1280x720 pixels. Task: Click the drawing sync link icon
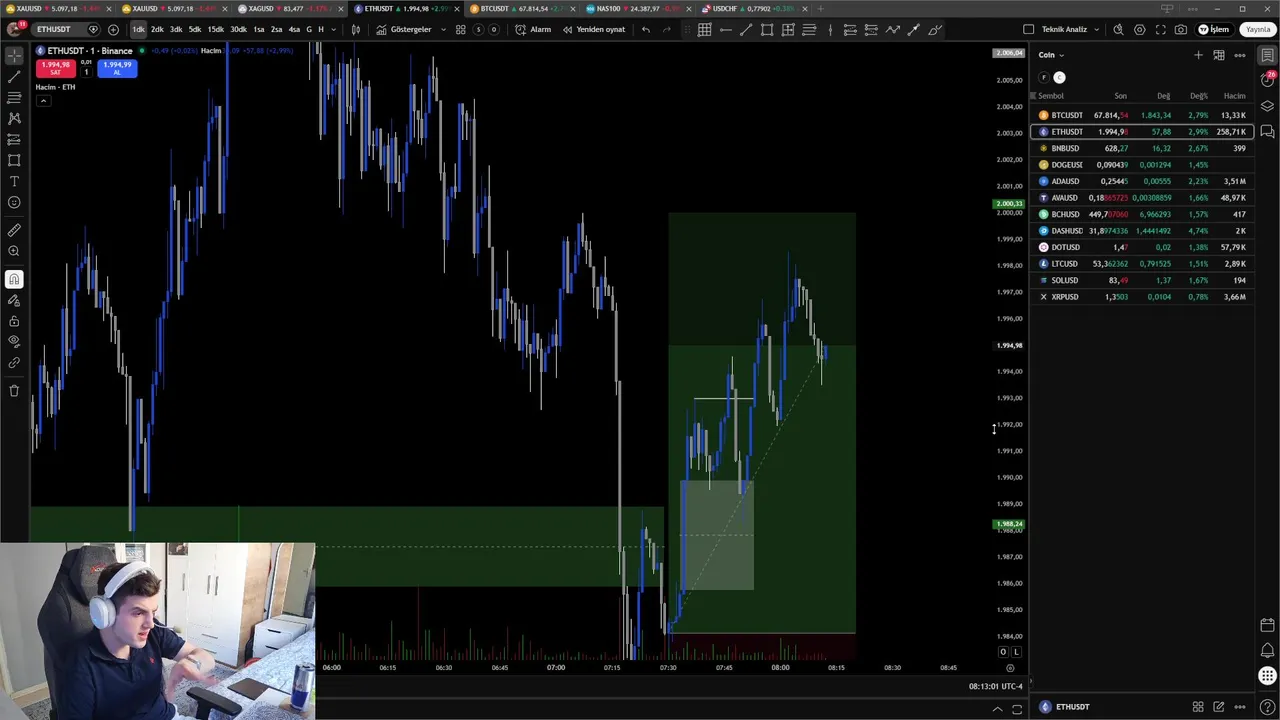coord(14,363)
